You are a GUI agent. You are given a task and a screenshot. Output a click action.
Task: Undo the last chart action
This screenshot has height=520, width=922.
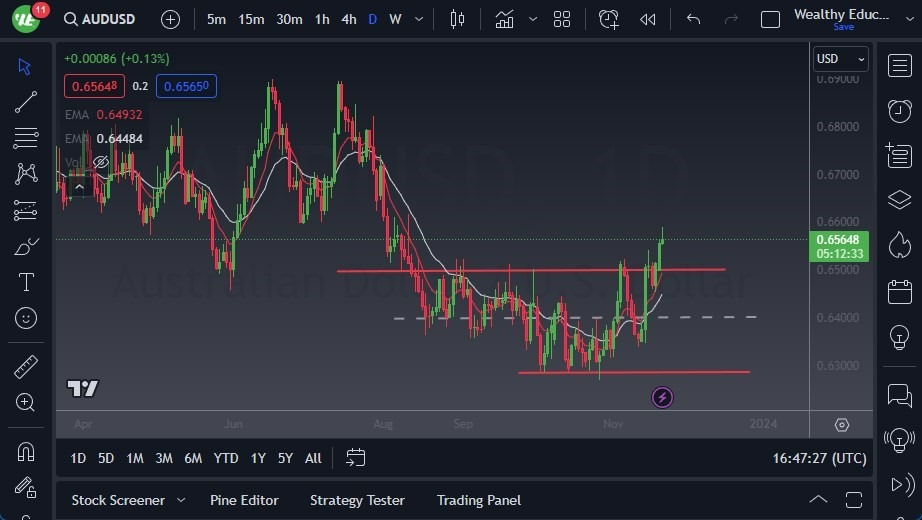coord(693,19)
